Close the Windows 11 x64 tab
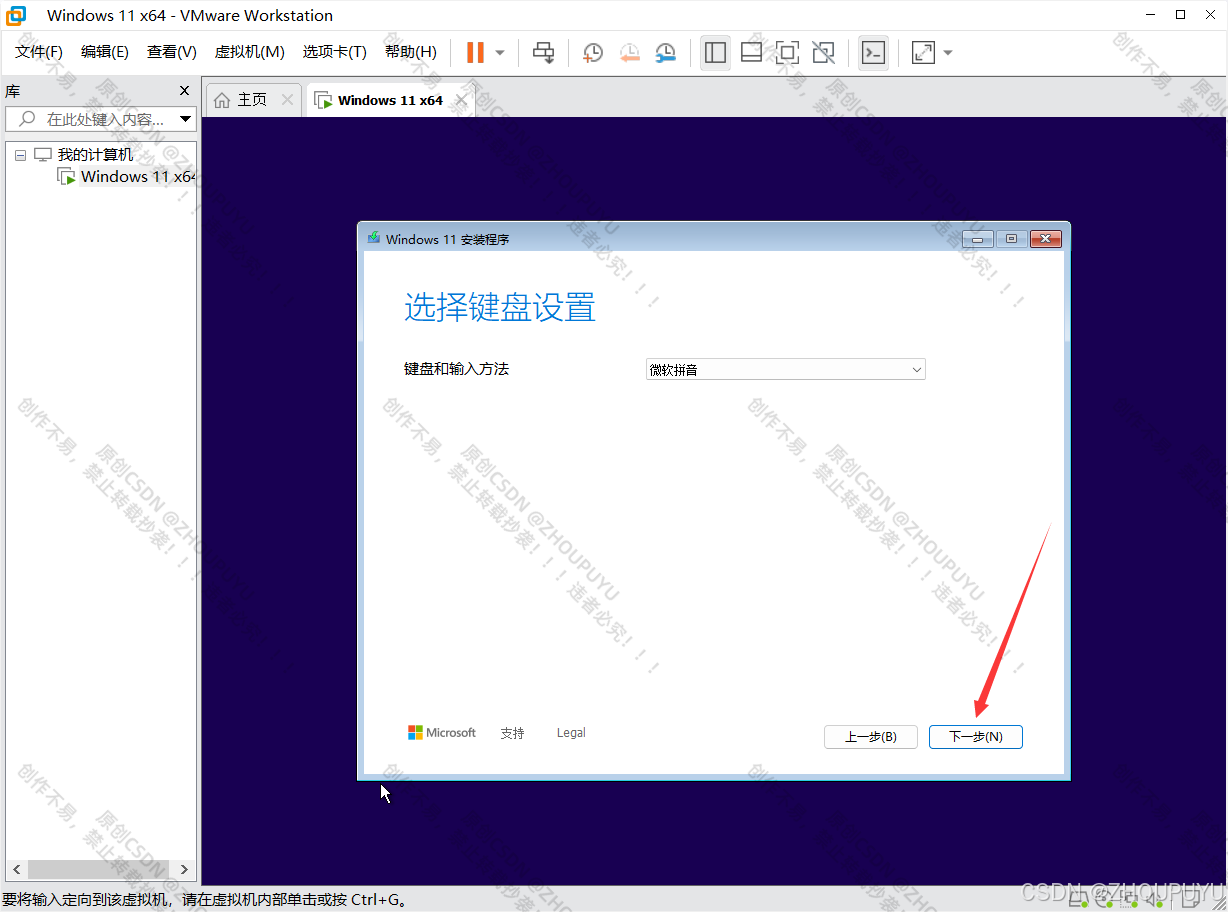Image resolution: width=1228 pixels, height=912 pixels. pyautogui.click(x=461, y=100)
